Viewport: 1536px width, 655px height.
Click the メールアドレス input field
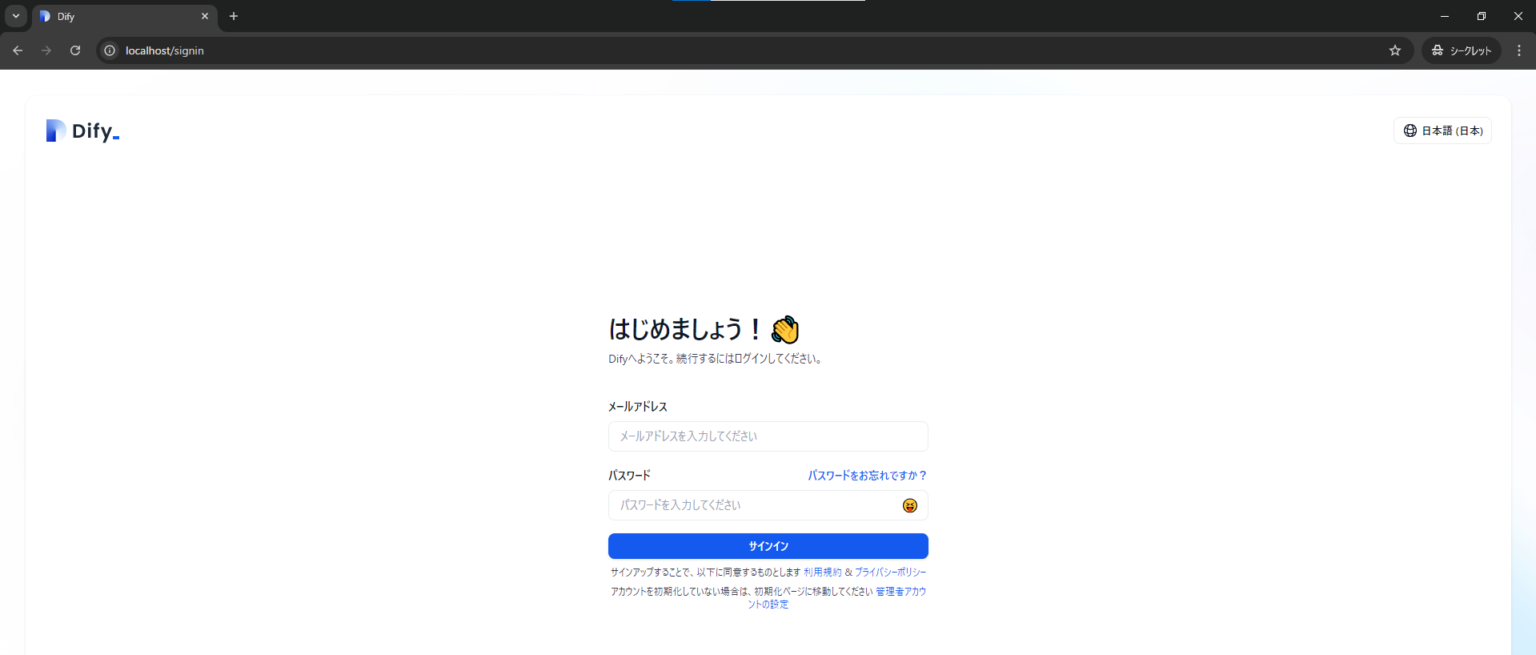coord(767,436)
